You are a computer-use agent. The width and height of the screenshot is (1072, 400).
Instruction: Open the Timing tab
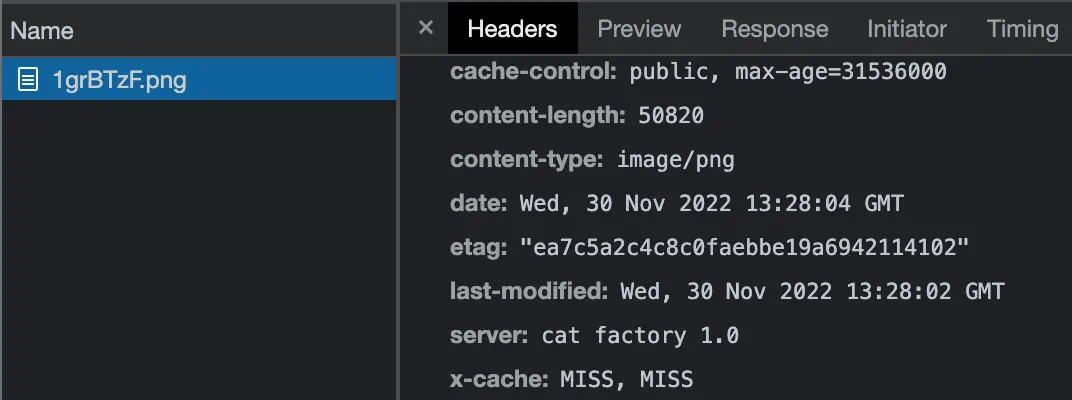1022,28
